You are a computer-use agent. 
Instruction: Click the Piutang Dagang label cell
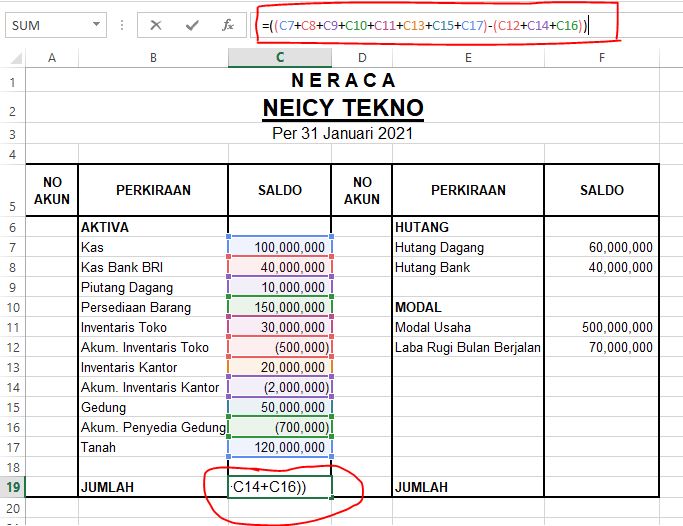pyautogui.click(x=153, y=287)
